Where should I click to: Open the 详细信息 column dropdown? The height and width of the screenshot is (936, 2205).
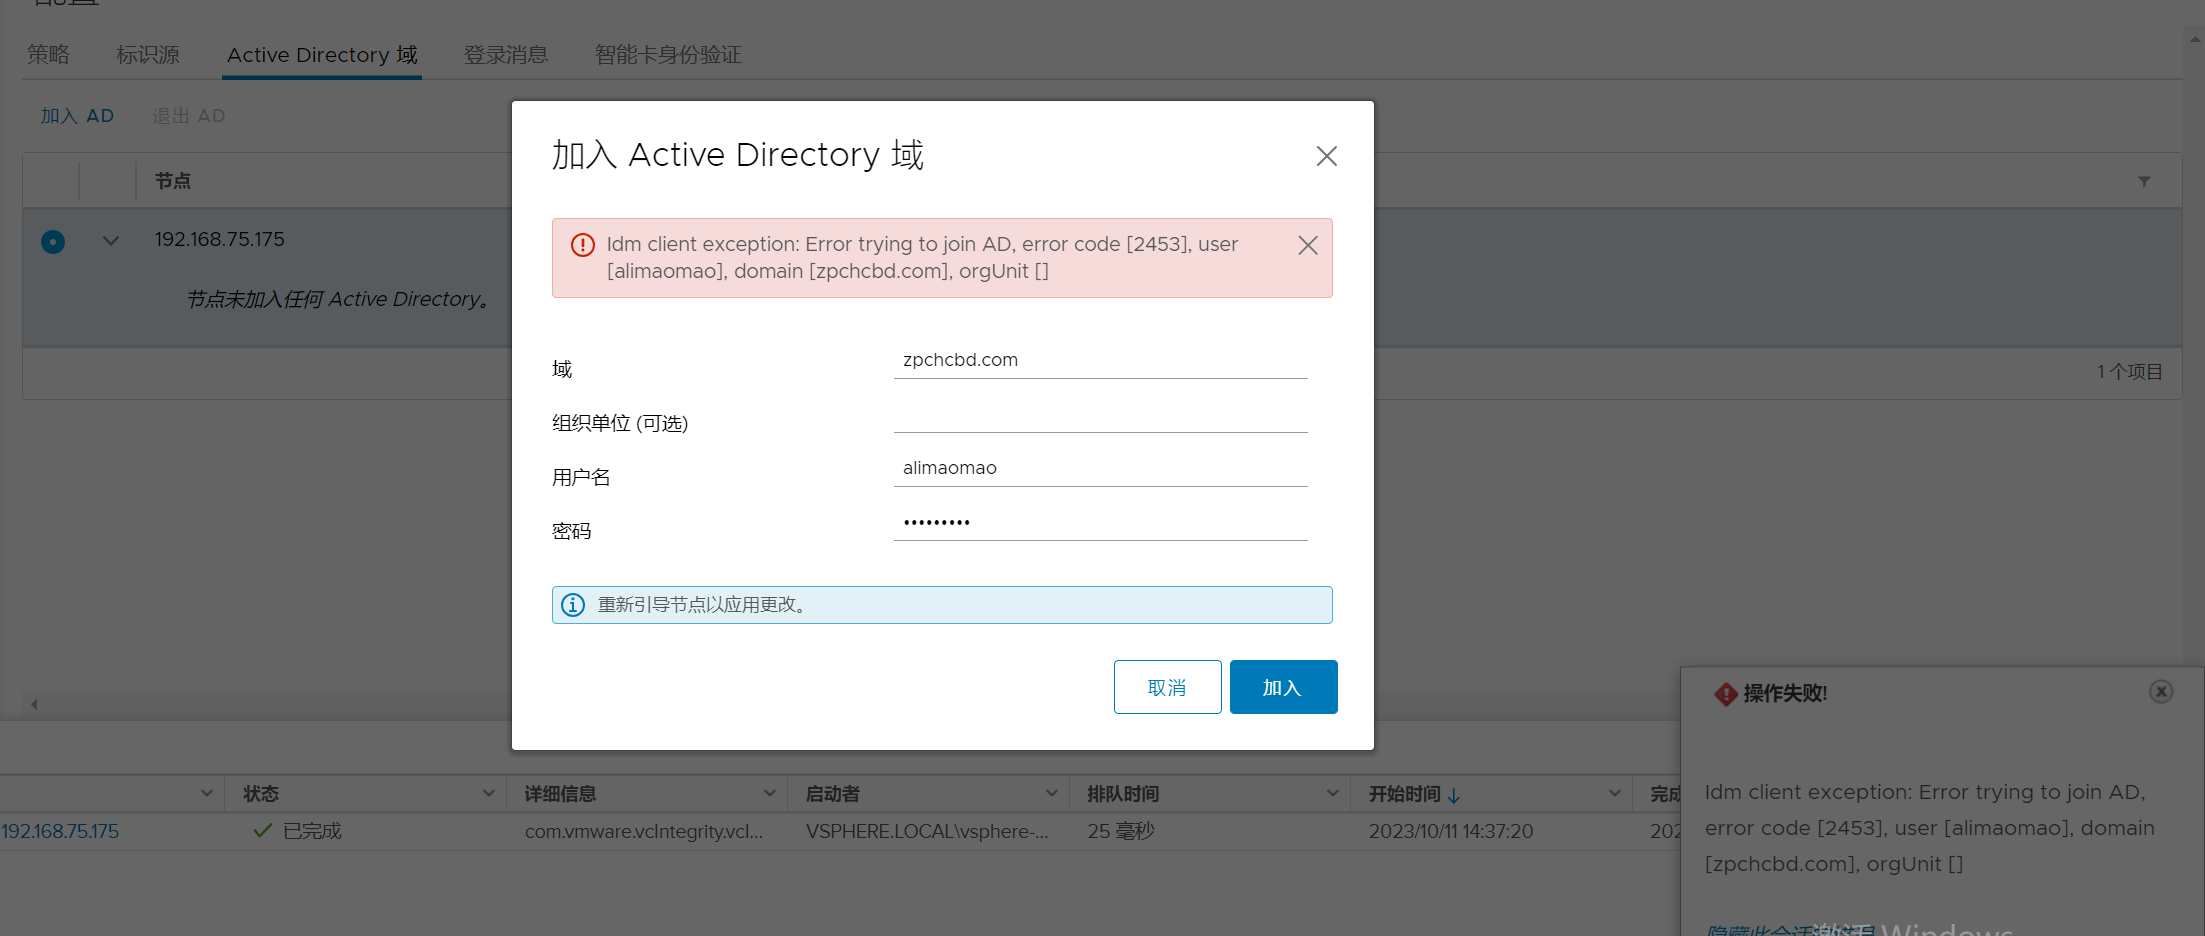(769, 793)
